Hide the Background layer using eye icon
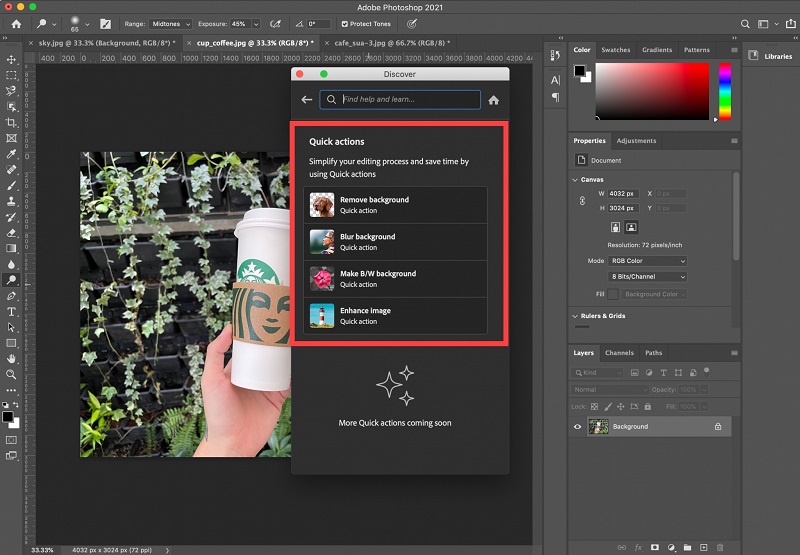This screenshot has width=800, height=555. click(x=577, y=427)
